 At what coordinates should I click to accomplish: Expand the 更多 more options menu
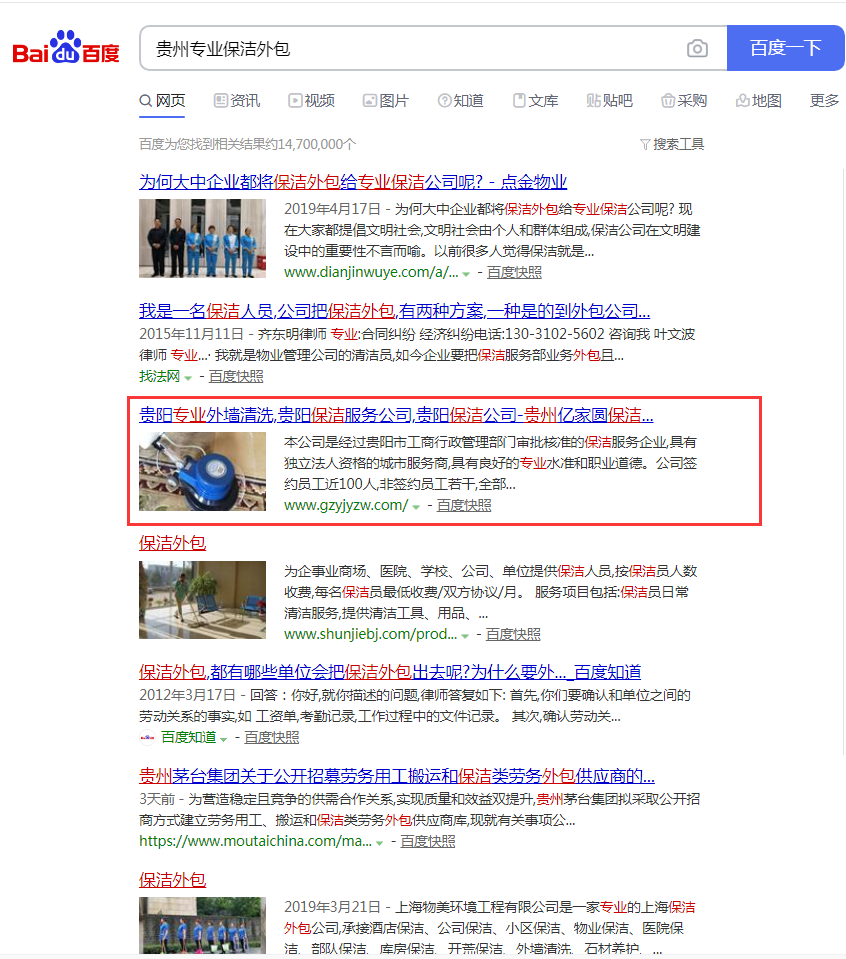click(x=822, y=100)
